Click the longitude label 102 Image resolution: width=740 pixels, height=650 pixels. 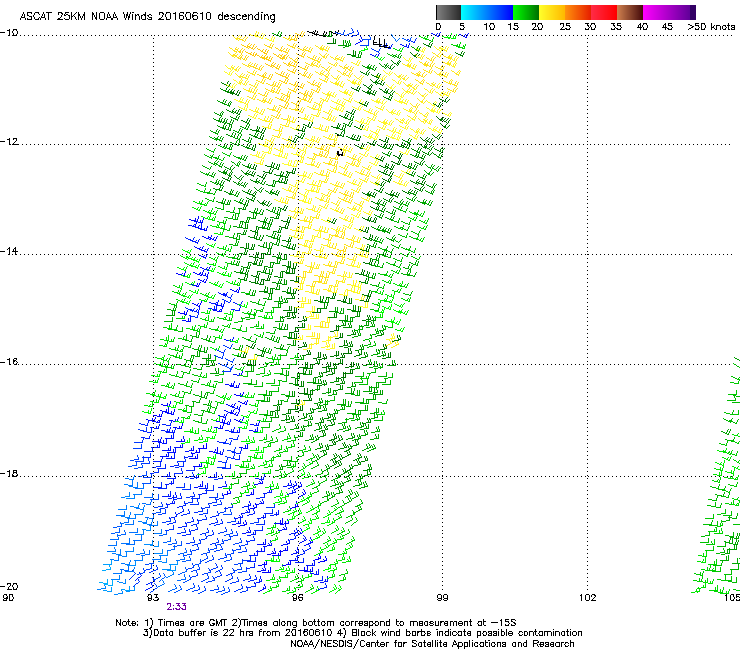(x=588, y=598)
